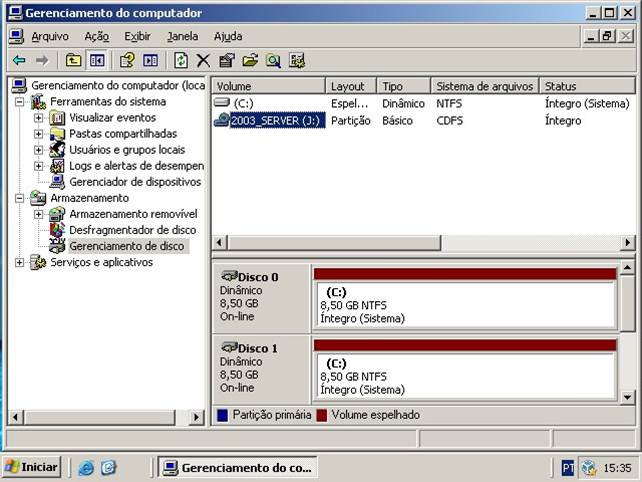
Task: Click the Partição primária blue legend swatch
Action: (x=222, y=415)
